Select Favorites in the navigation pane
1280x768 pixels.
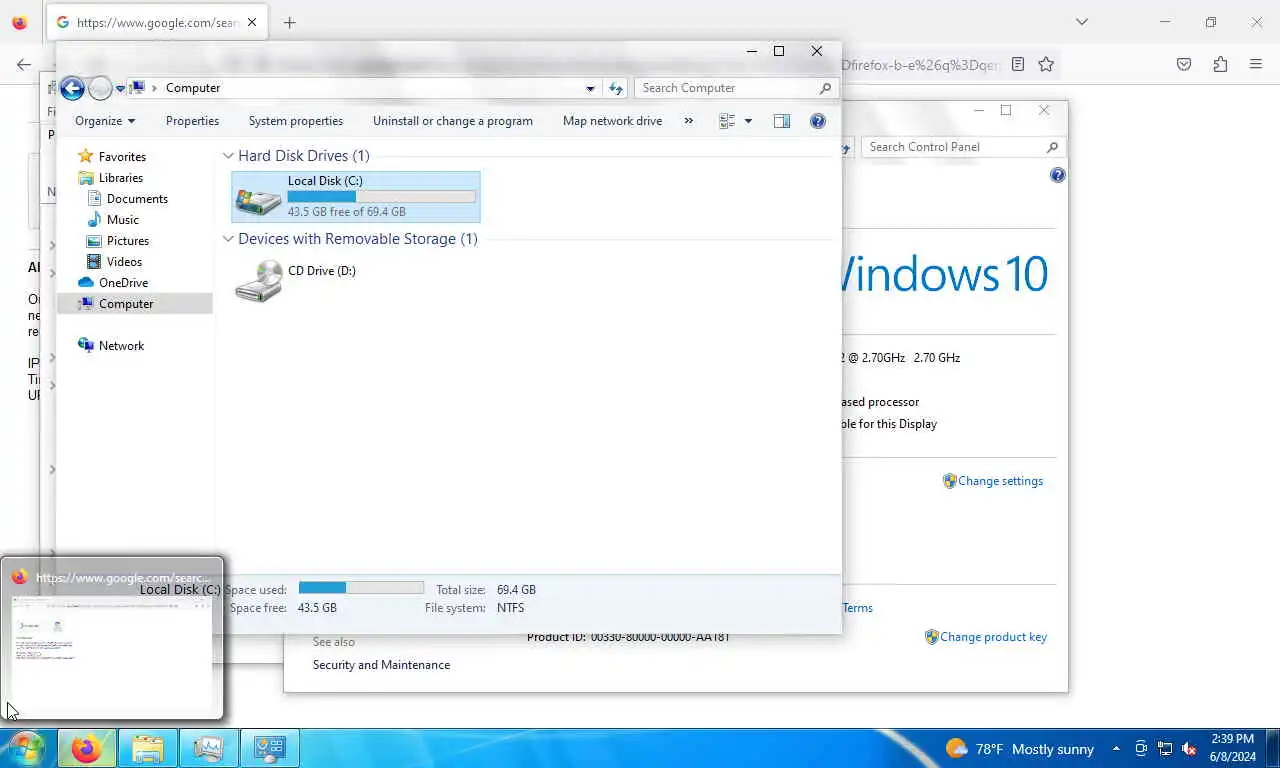pyautogui.click(x=122, y=157)
